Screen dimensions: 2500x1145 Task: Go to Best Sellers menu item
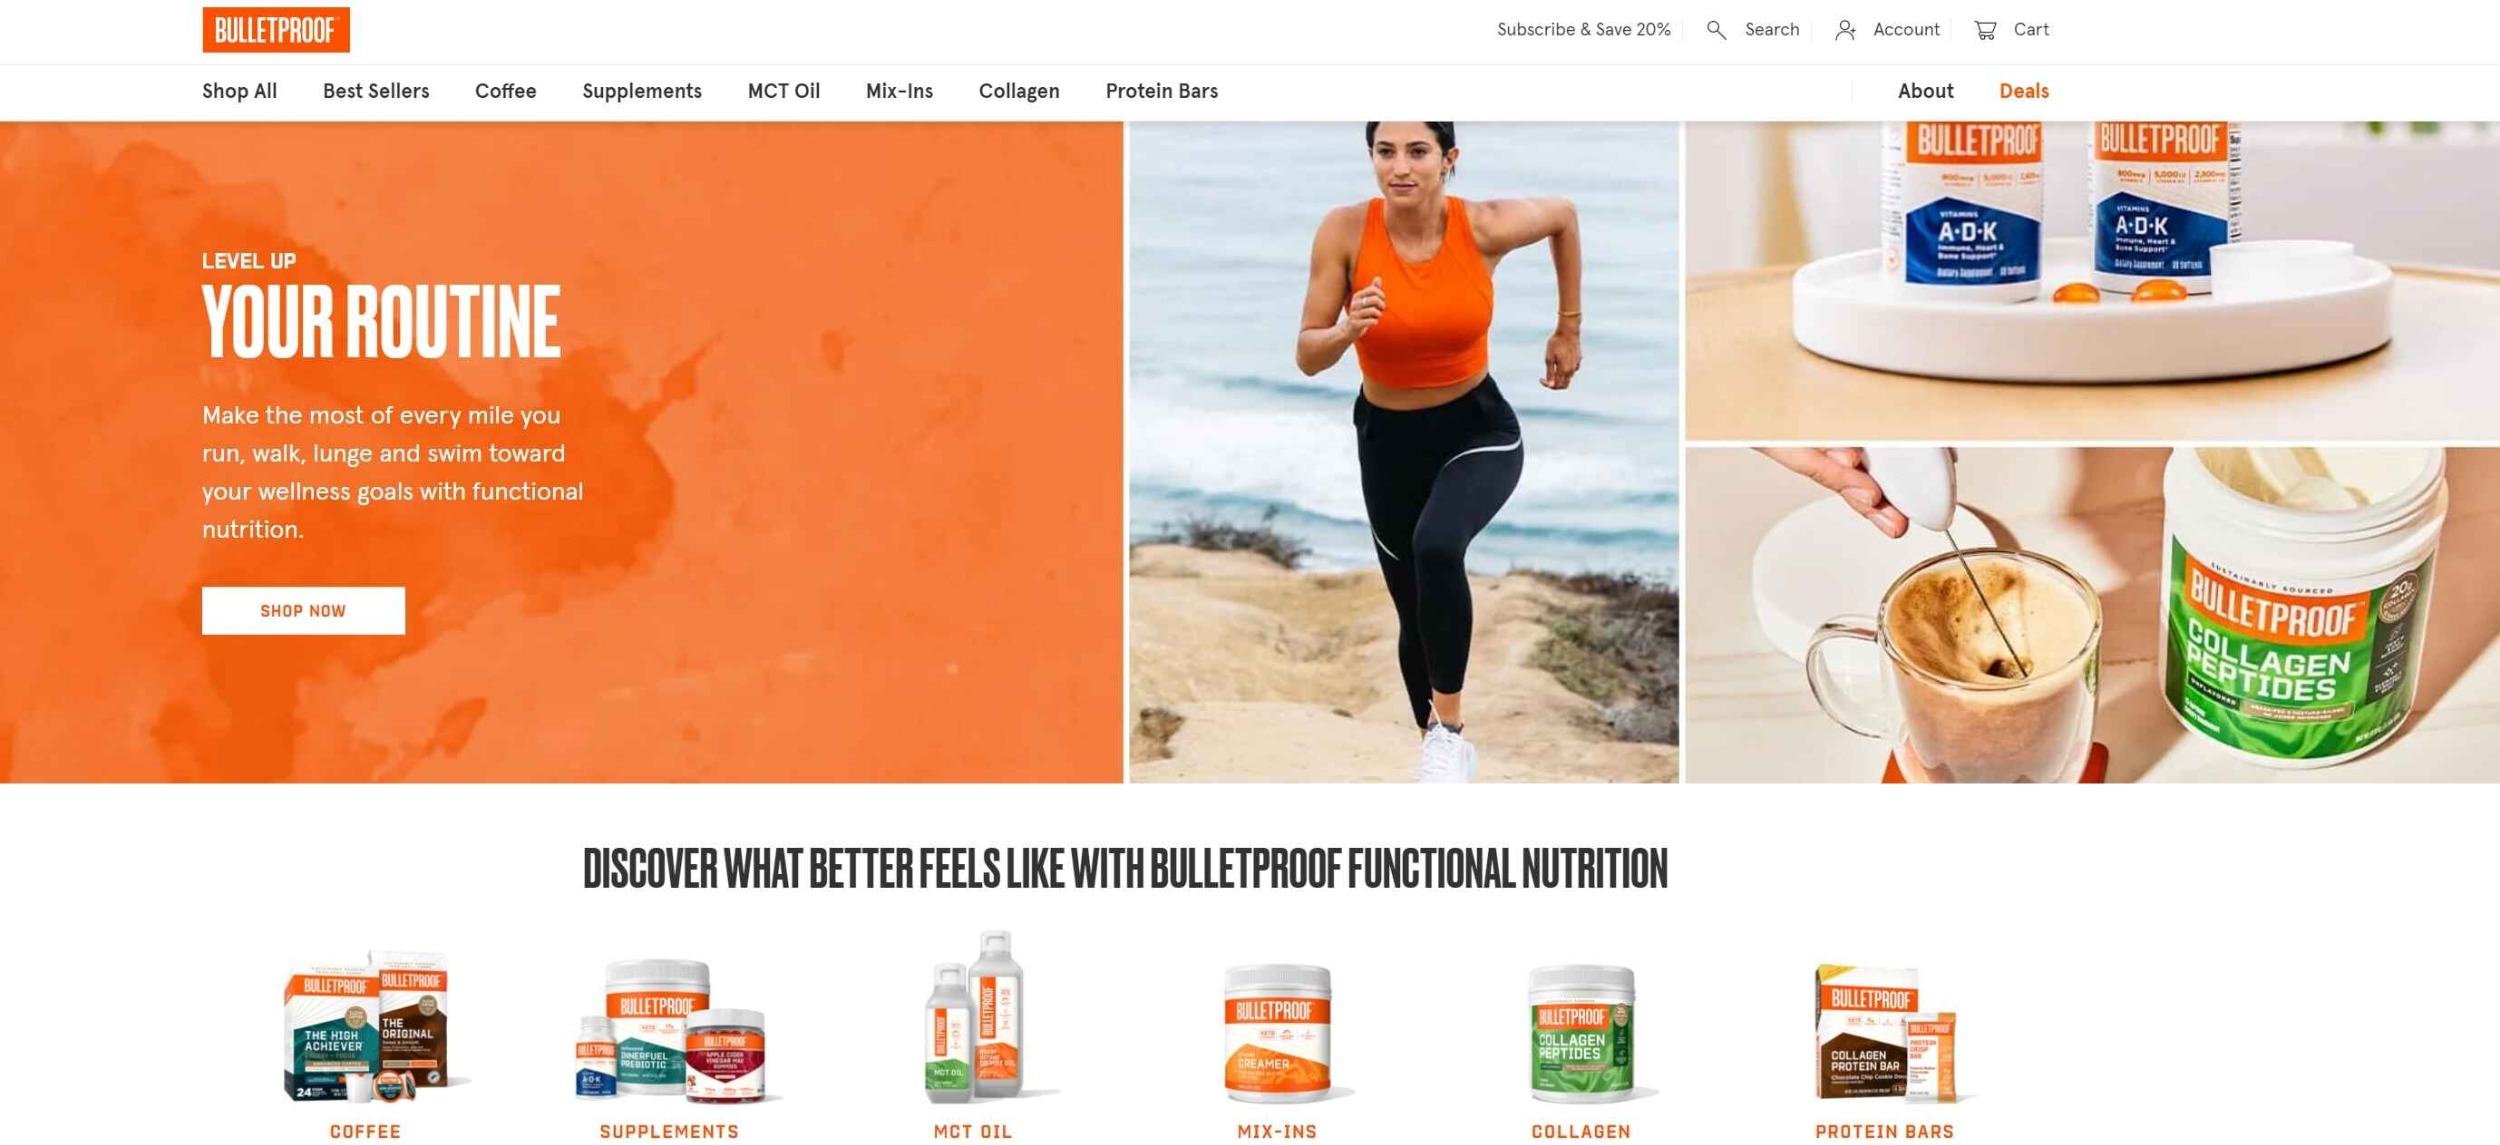(x=376, y=92)
